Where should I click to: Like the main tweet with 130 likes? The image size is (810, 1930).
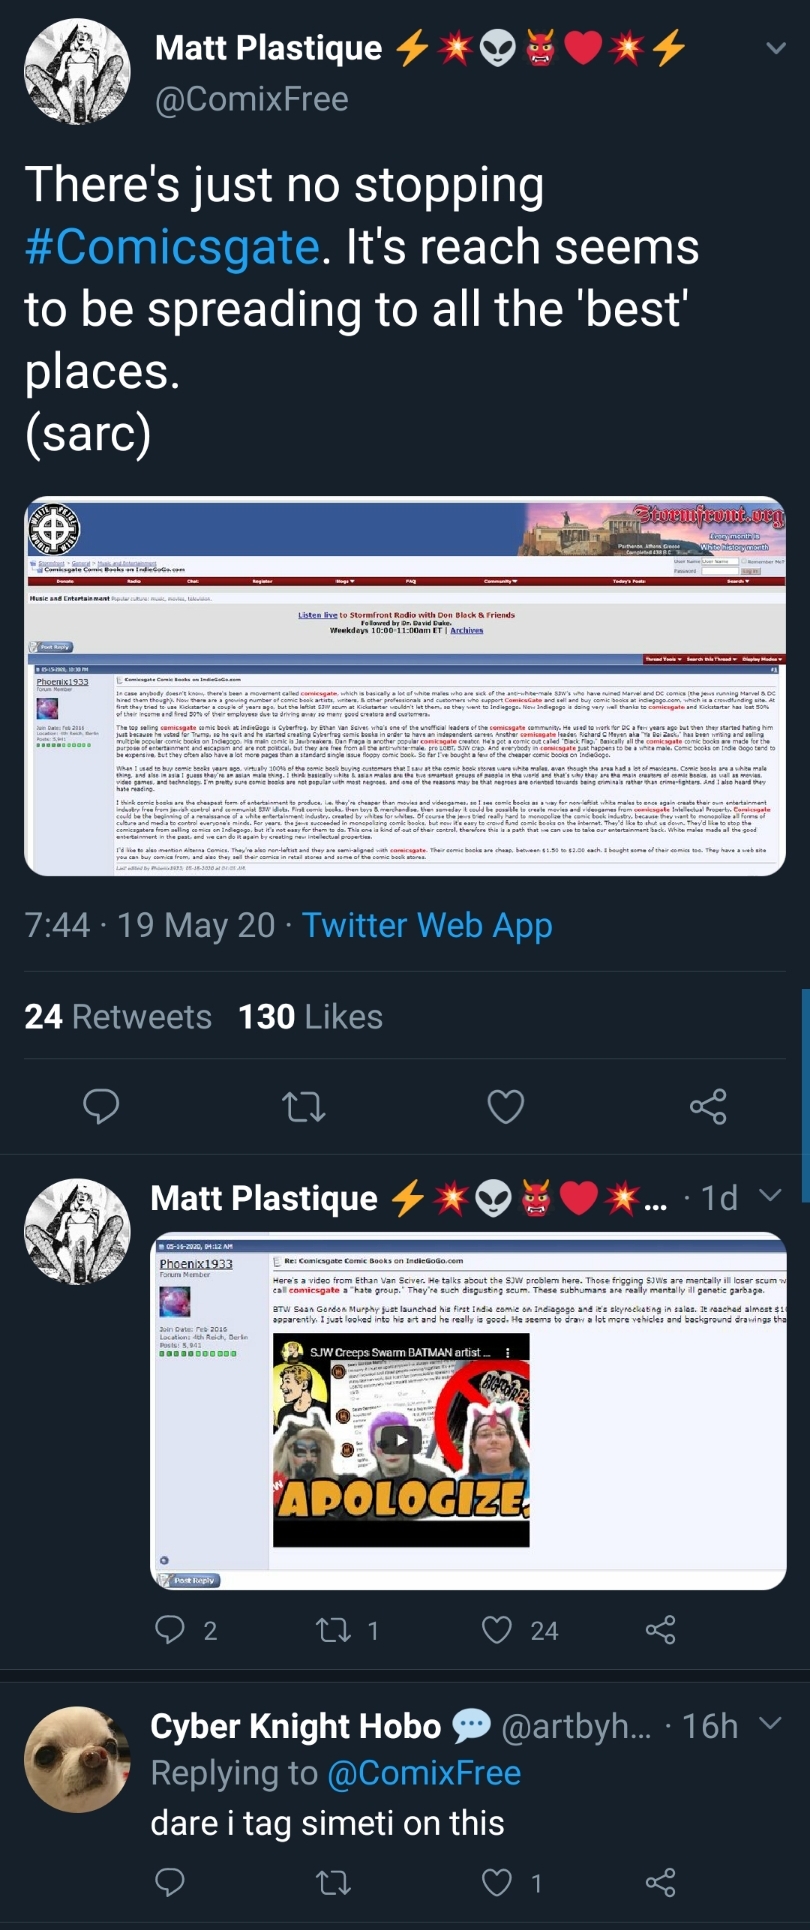coord(505,1106)
